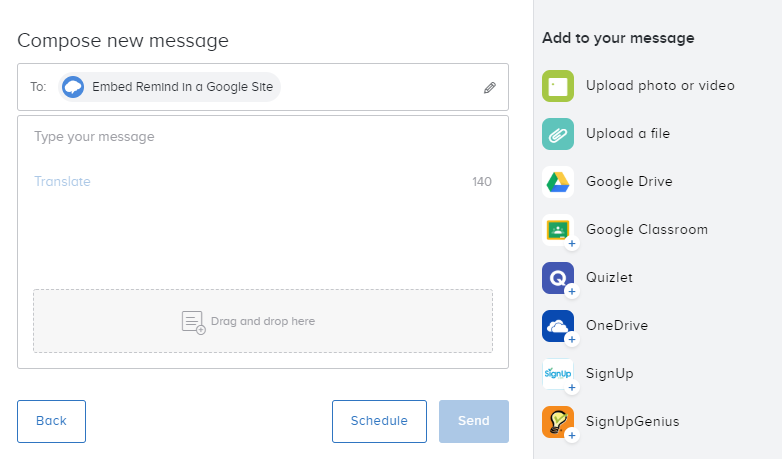Screen dimensions: 782x459
Task: Select the Google Drive text option
Action: [629, 182]
